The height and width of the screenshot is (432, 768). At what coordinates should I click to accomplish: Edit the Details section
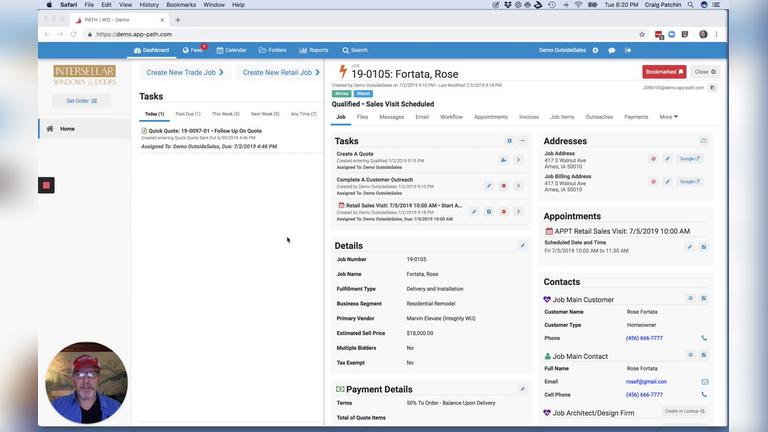click(x=523, y=245)
